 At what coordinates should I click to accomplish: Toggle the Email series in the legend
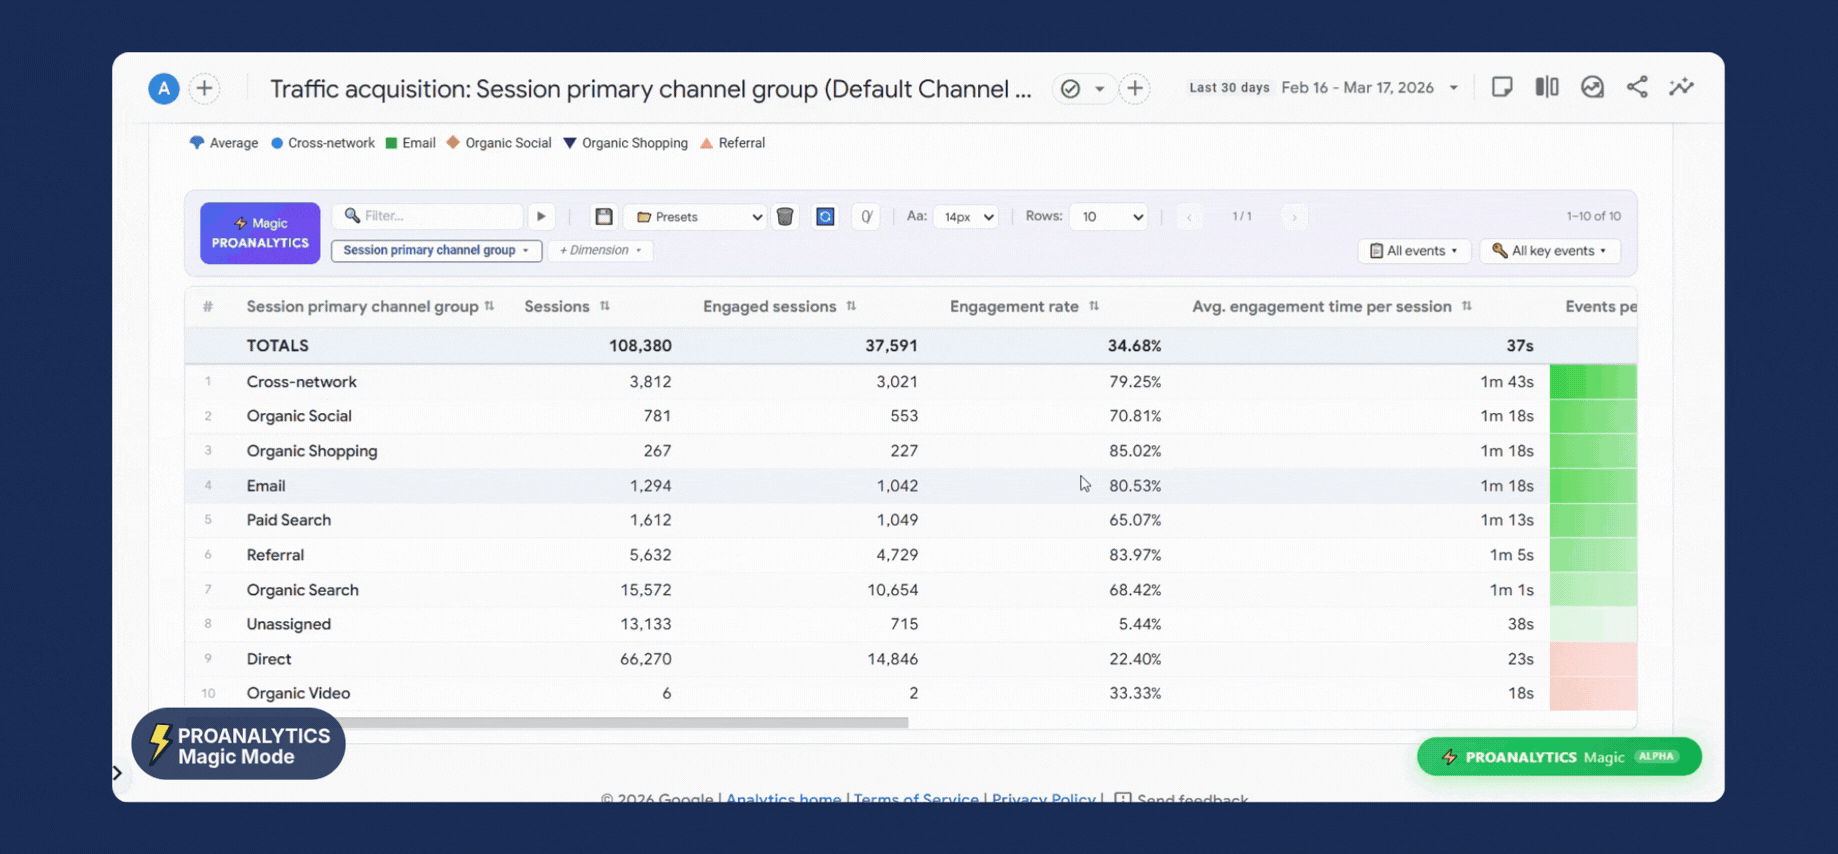pos(410,143)
